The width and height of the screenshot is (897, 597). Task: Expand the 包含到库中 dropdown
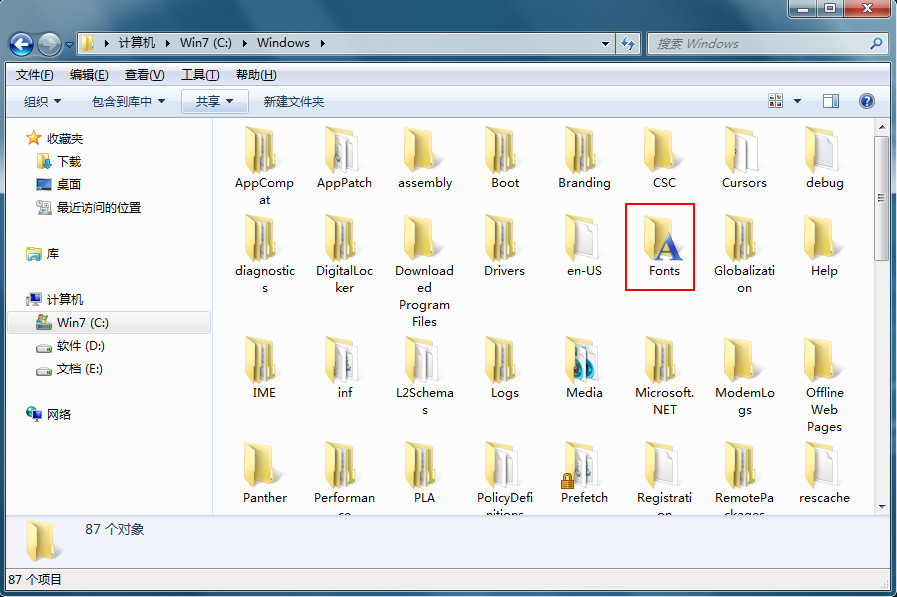[128, 102]
